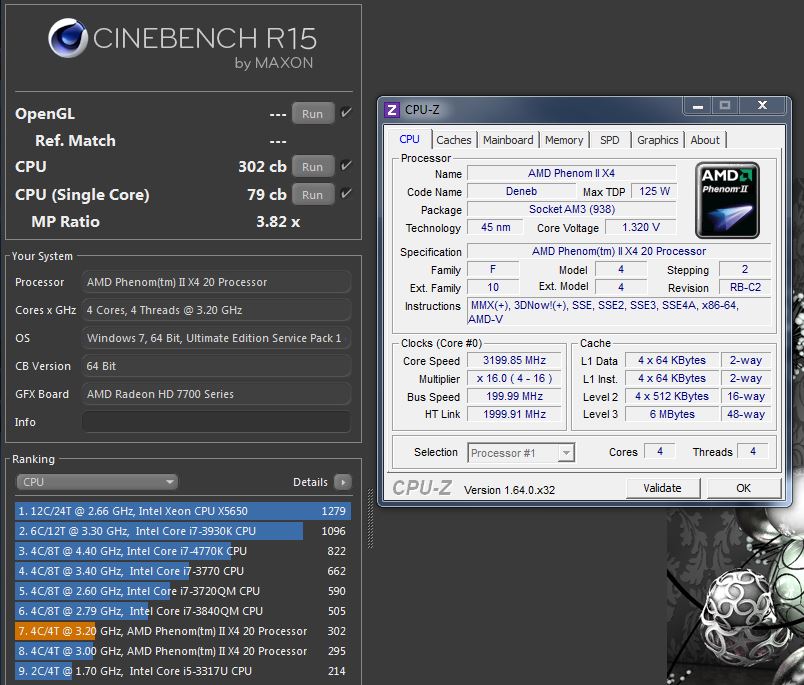
Task: Click the GFX Board field
Action: click(216, 394)
